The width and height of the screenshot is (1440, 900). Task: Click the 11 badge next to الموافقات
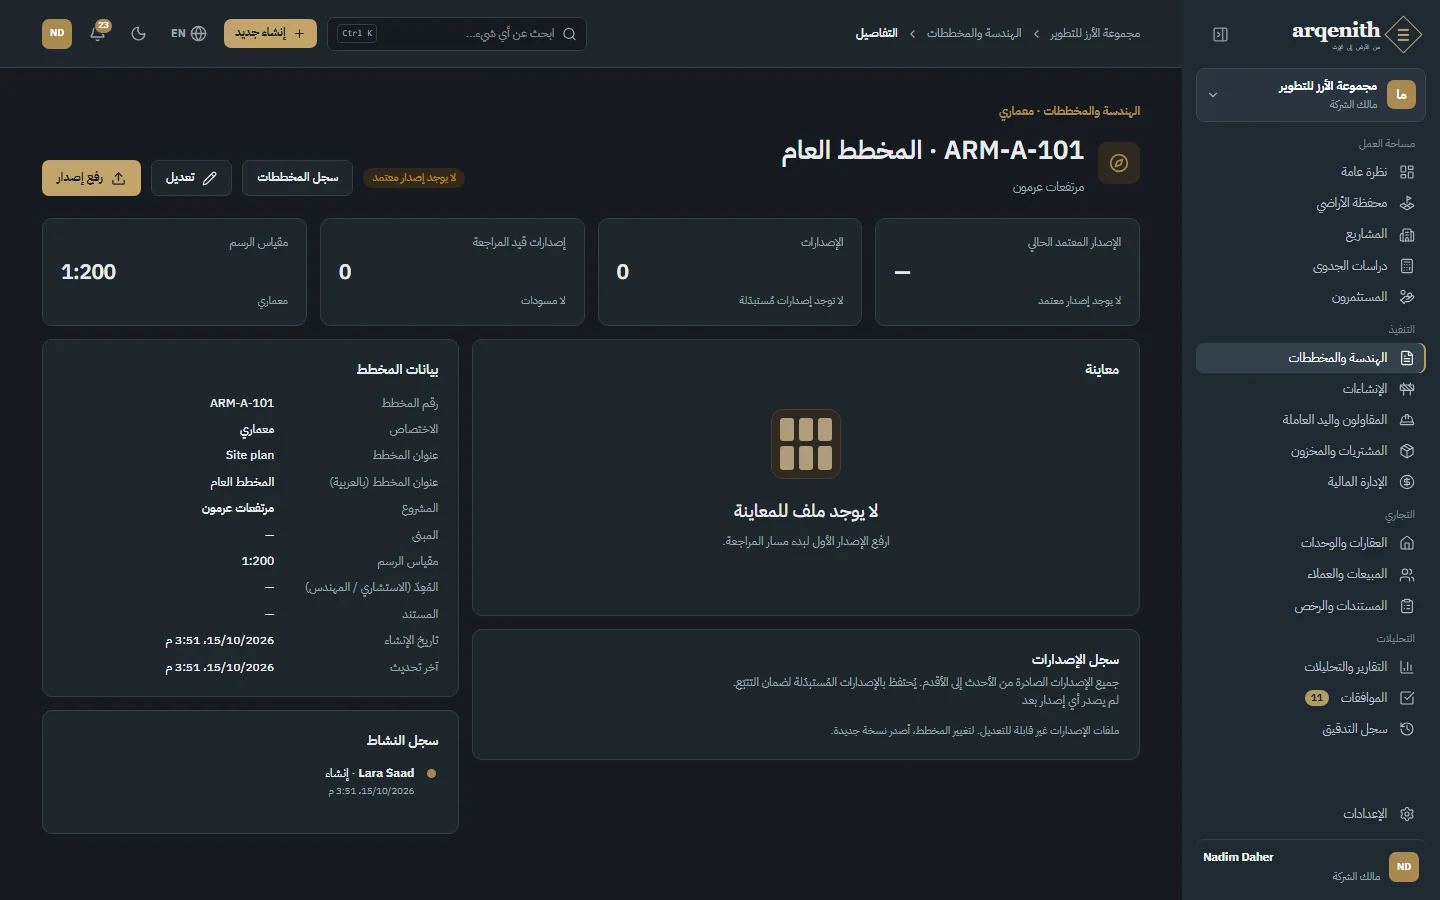tap(1317, 698)
